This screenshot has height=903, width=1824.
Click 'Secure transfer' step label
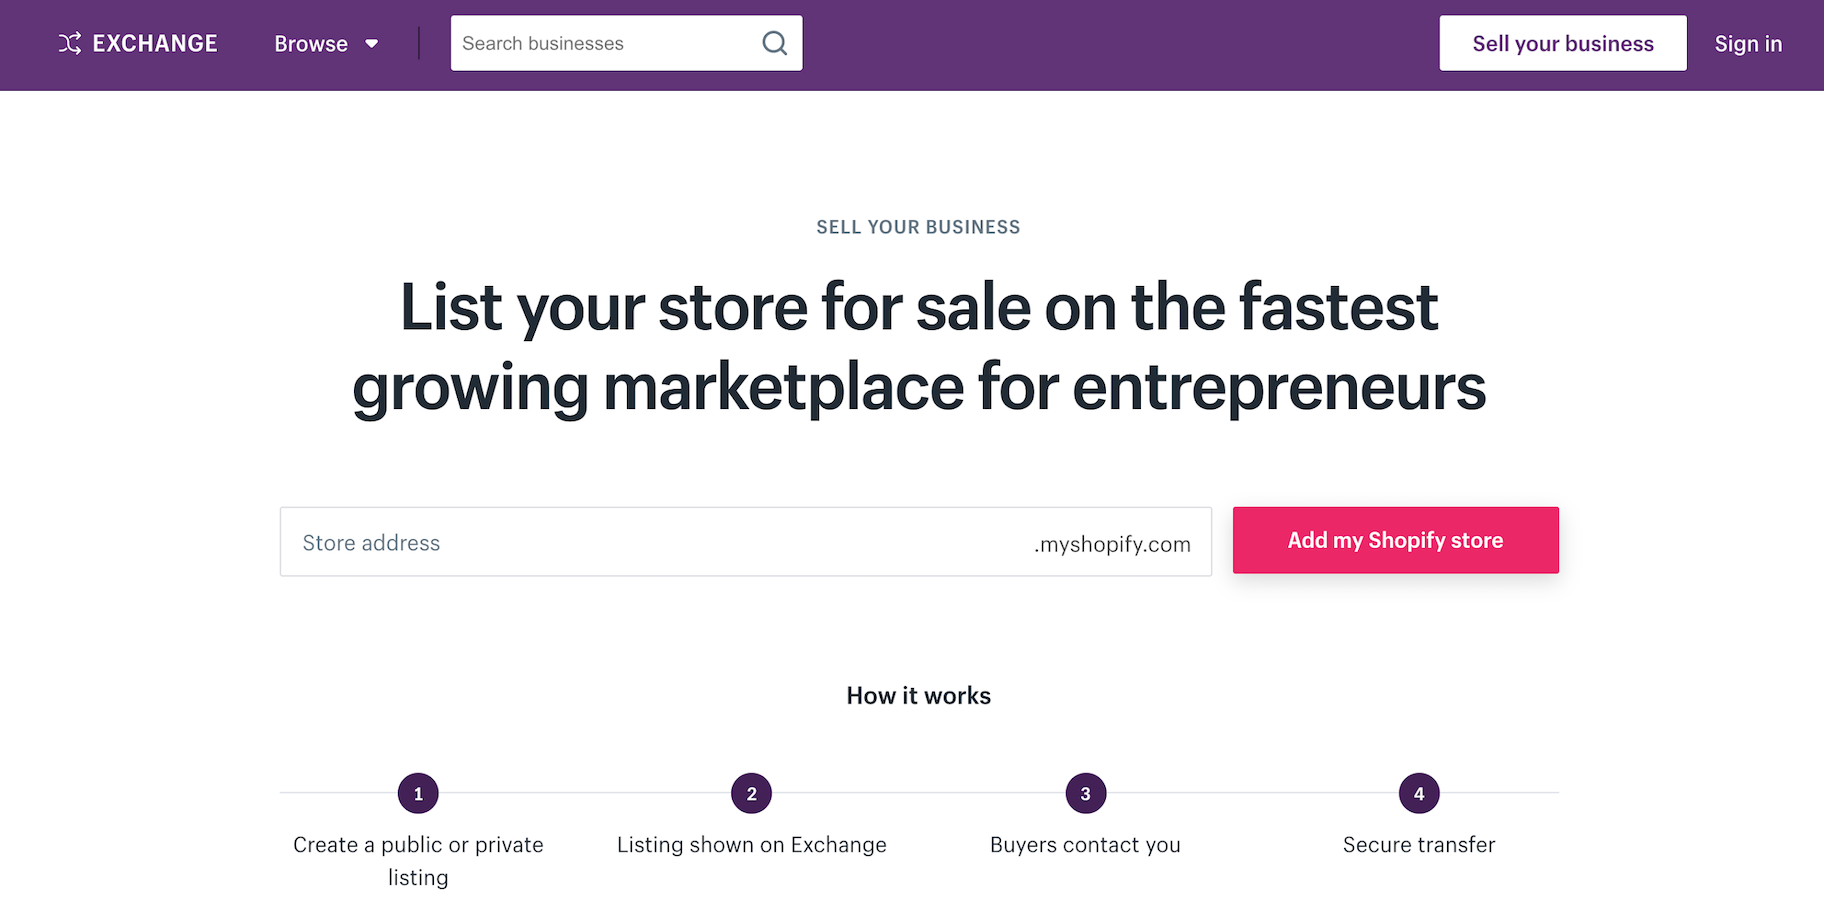click(x=1418, y=845)
